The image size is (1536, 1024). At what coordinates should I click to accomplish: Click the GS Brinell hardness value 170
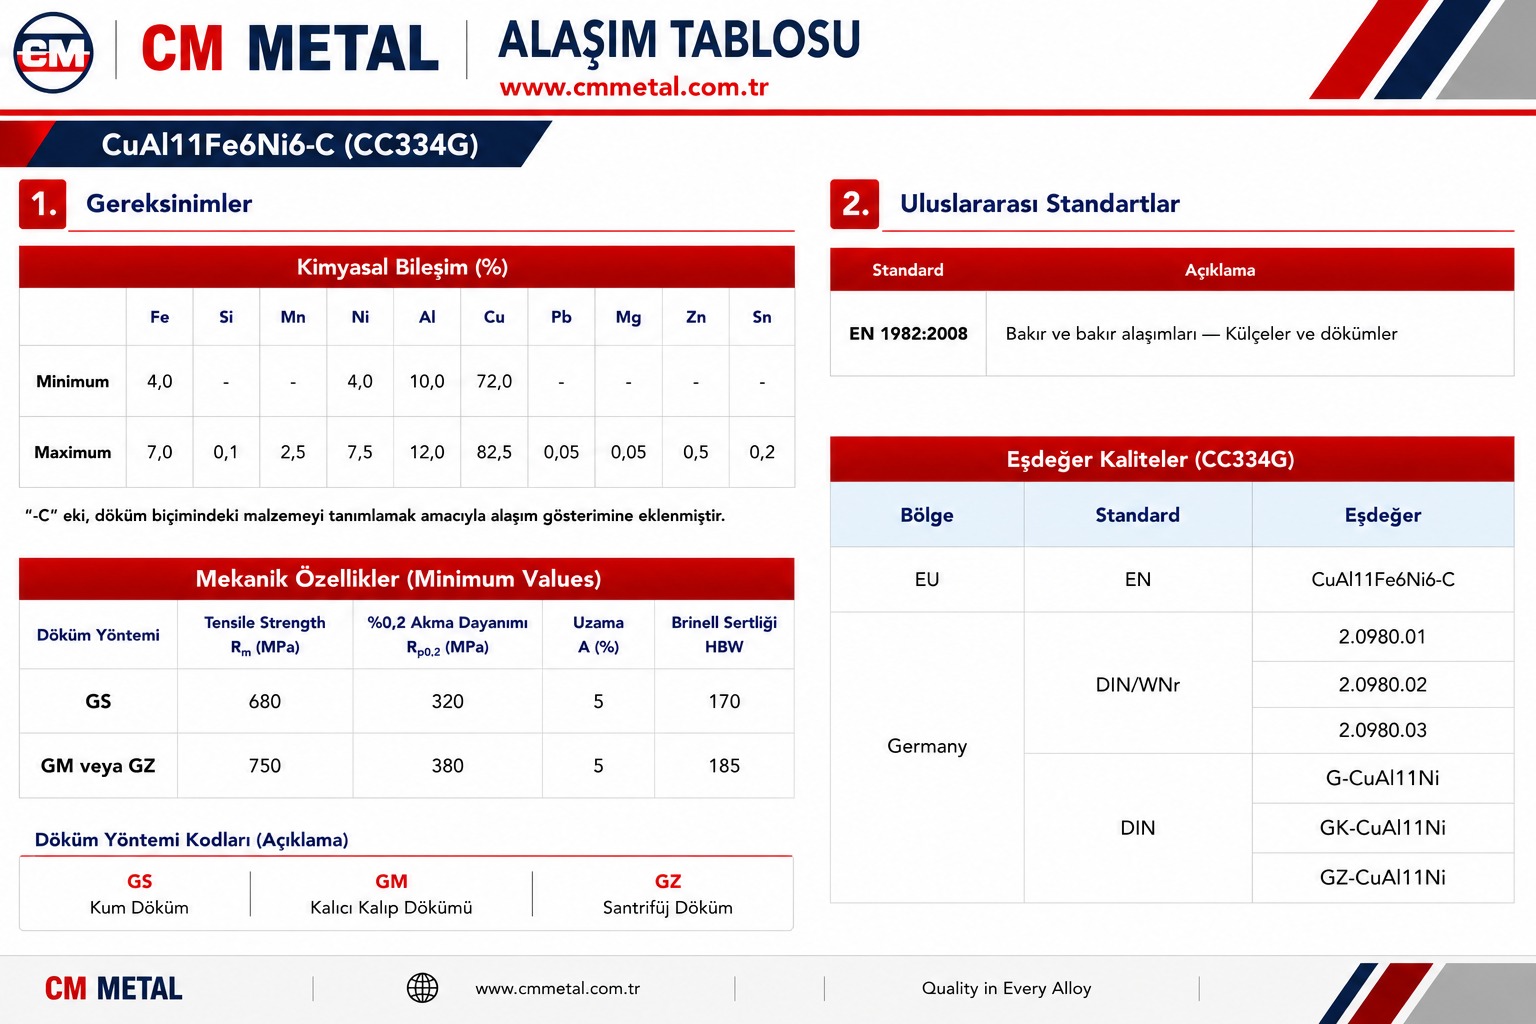pyautogui.click(x=724, y=702)
